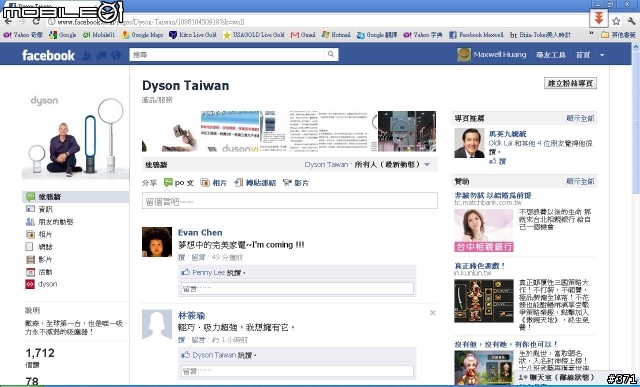This screenshot has height=387, width=640.
Task: Choose the po post share option
Action: click(178, 182)
